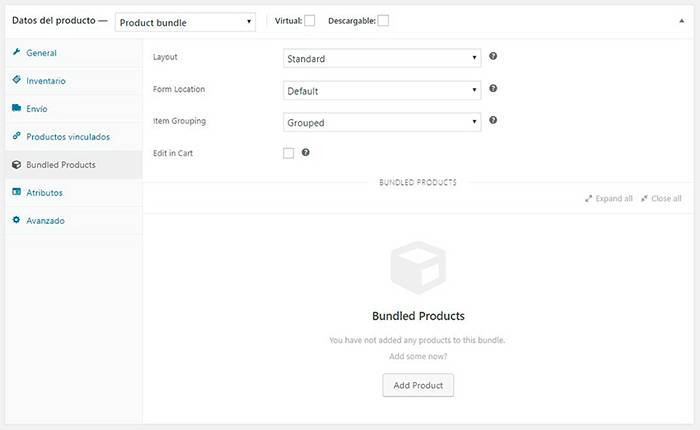The height and width of the screenshot is (430, 700).
Task: Tick the Edit in Cart checkbox
Action: point(288,153)
